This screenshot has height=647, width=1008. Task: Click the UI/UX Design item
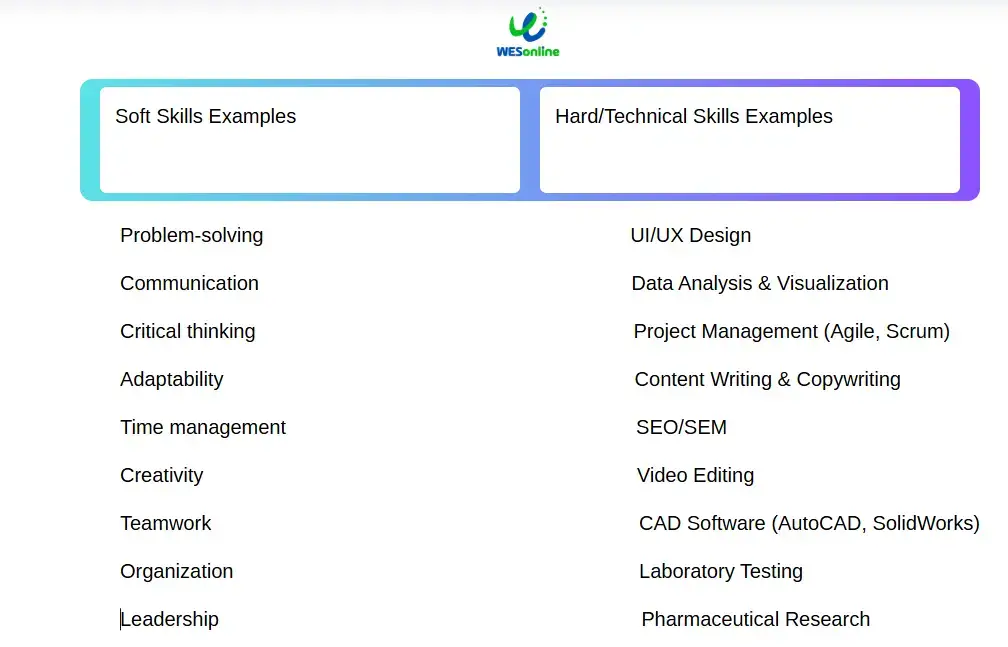(691, 235)
